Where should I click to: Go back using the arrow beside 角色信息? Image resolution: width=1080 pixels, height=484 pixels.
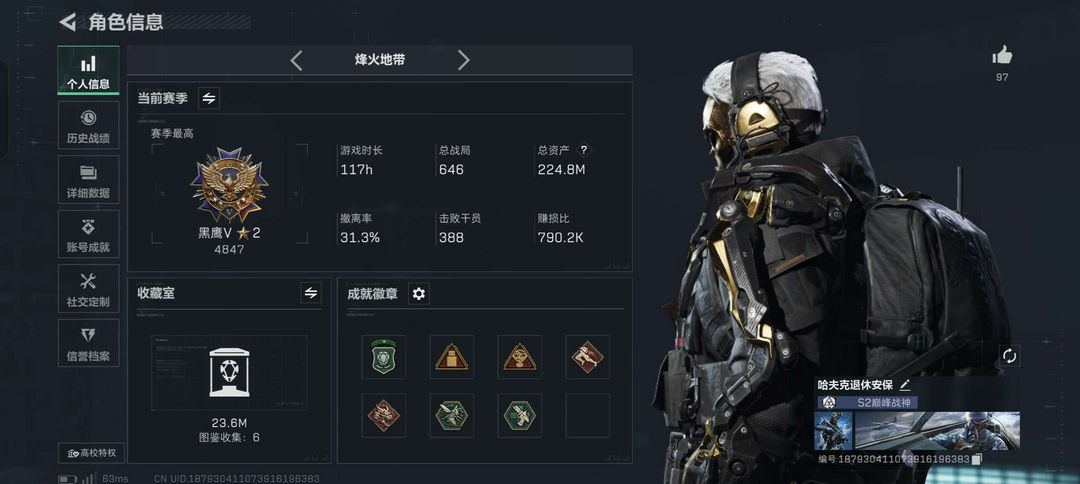point(68,22)
